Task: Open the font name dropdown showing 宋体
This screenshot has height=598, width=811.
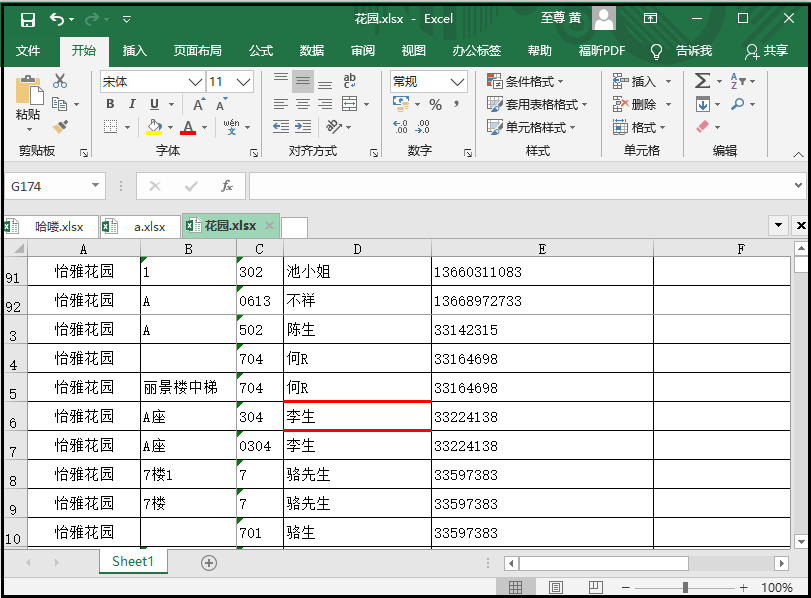Action: (x=152, y=82)
